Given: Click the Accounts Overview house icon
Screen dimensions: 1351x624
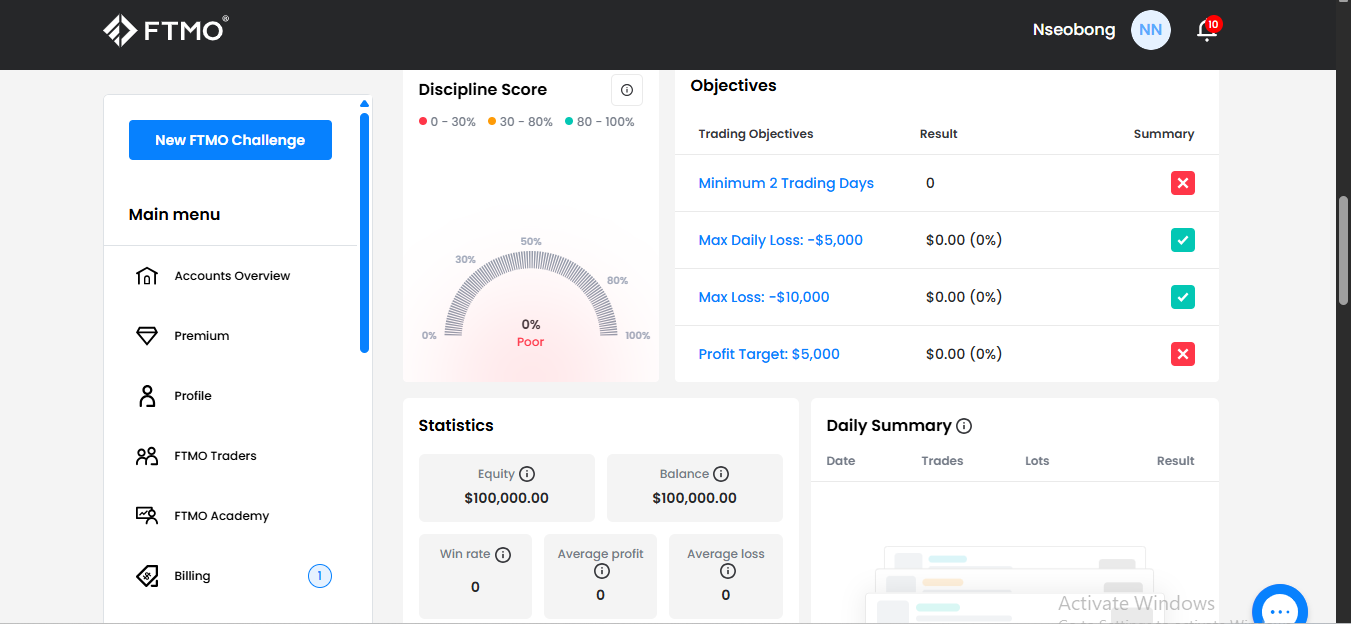Looking at the screenshot, I should pos(147,276).
